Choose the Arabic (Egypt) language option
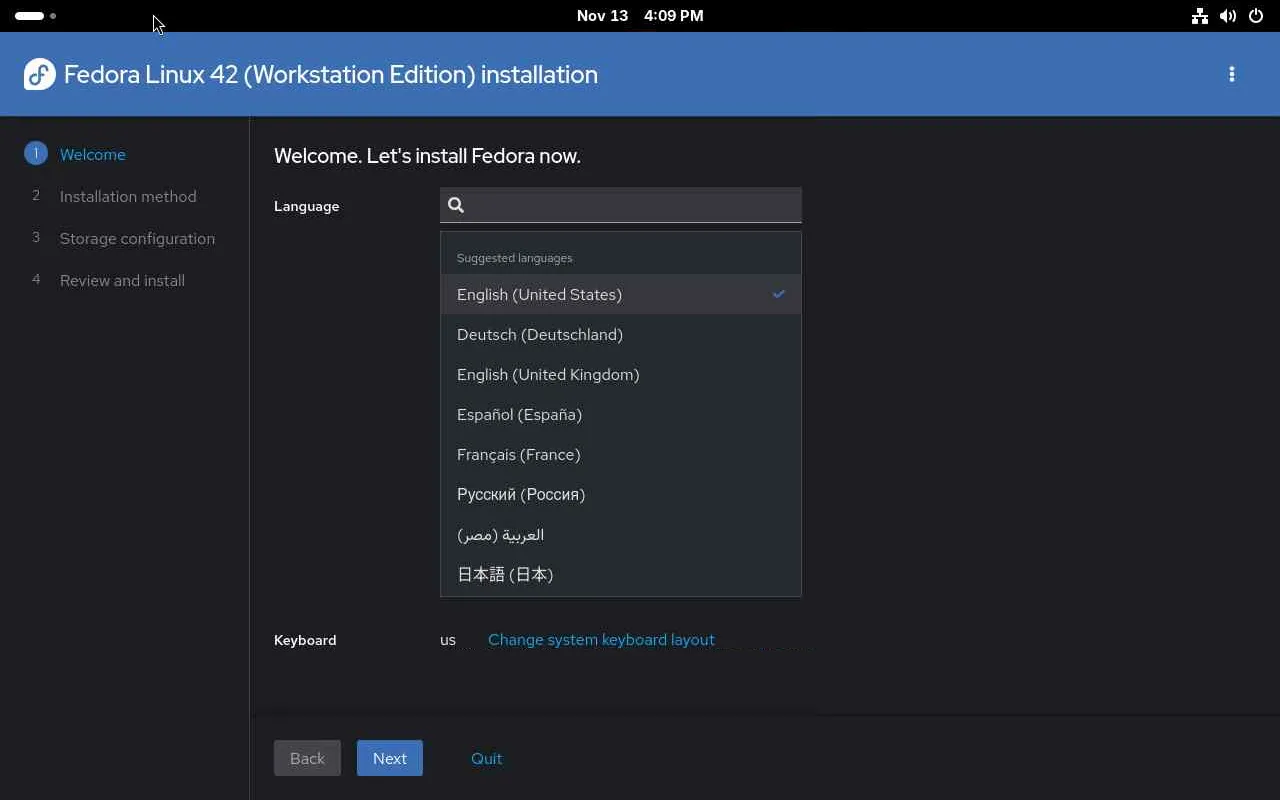1280x800 pixels. [x=621, y=534]
